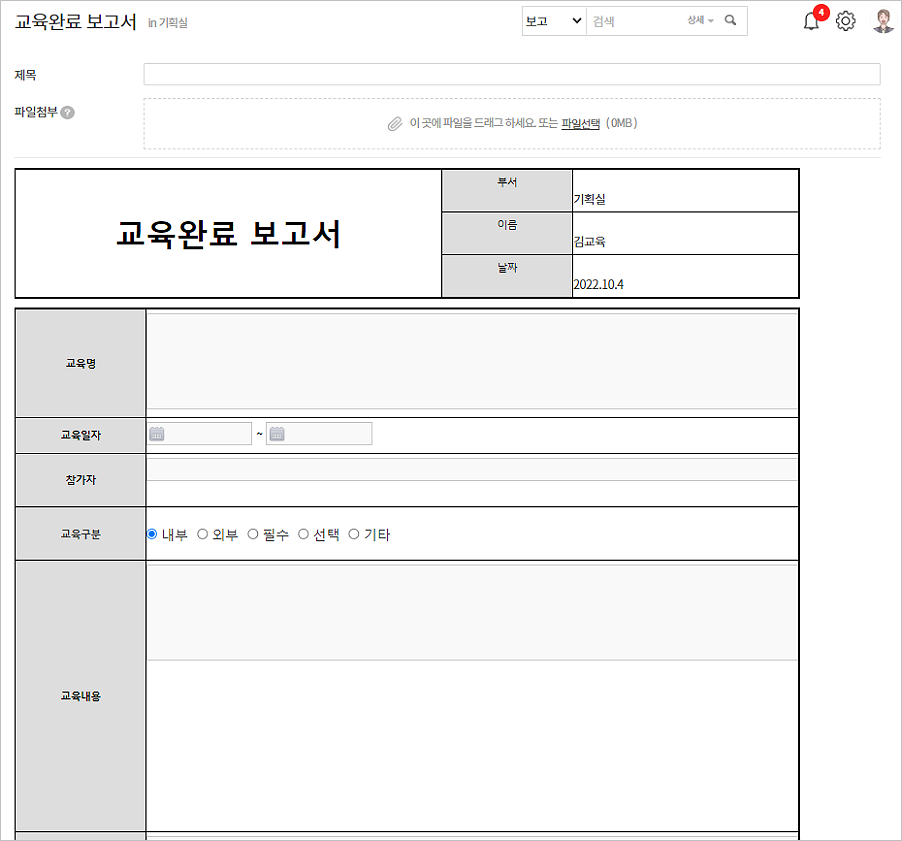The image size is (902, 841).
Task: Click the 기획실 breadcrumb in header
Action: coord(173,23)
